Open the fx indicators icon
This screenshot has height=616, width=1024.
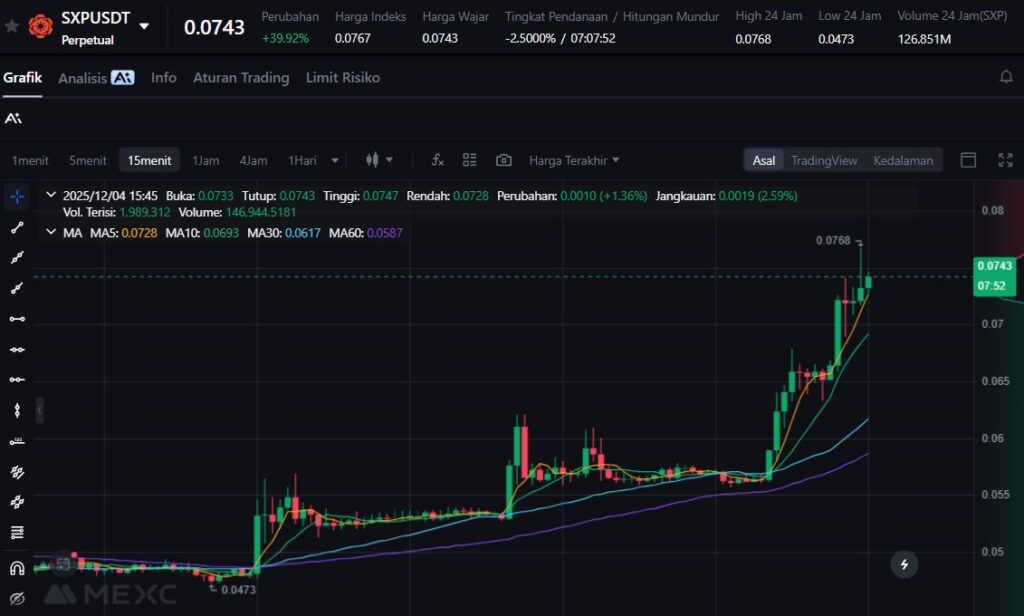(437, 160)
